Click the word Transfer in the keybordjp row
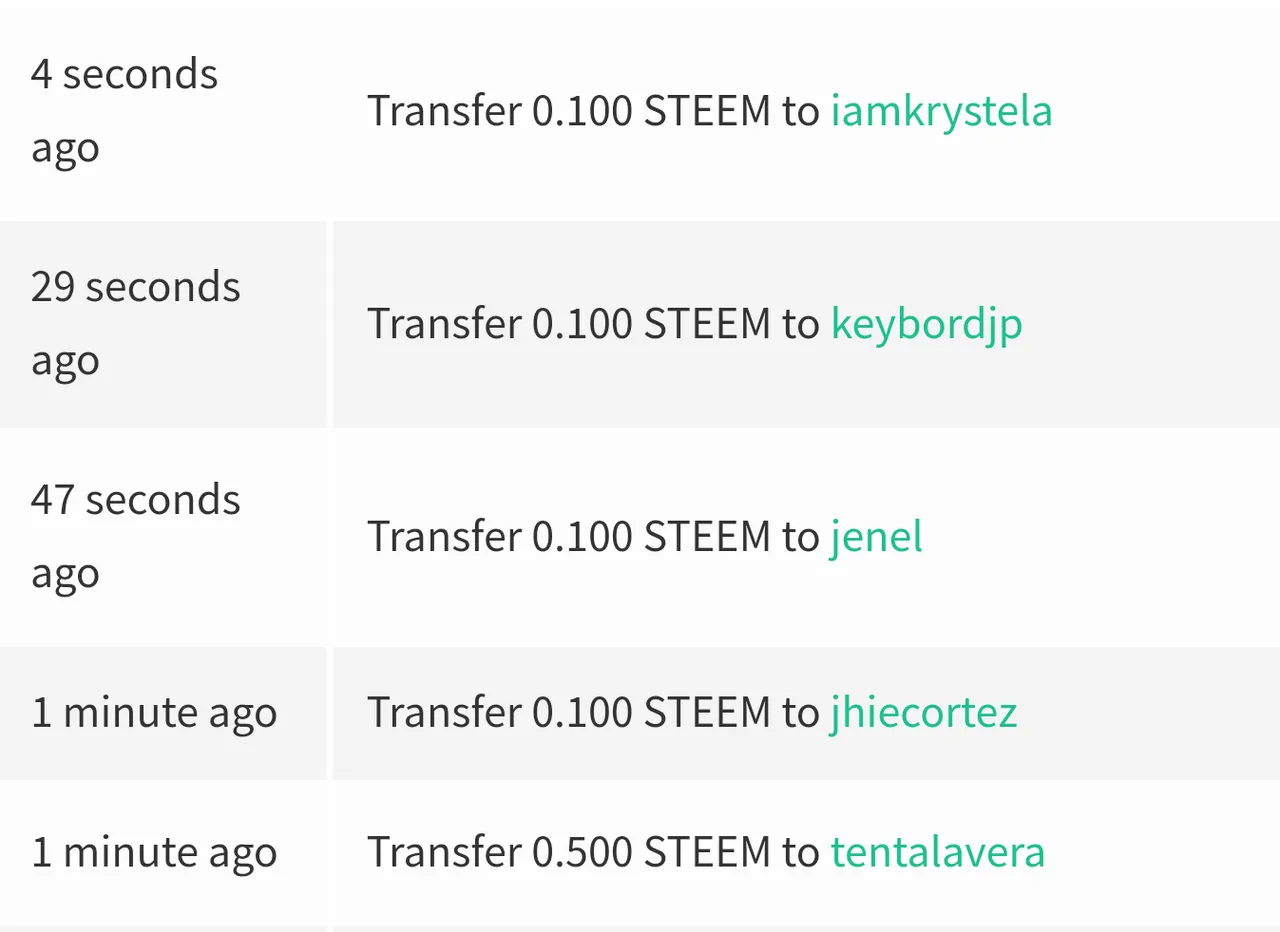This screenshot has width=1280, height=932. (x=444, y=324)
